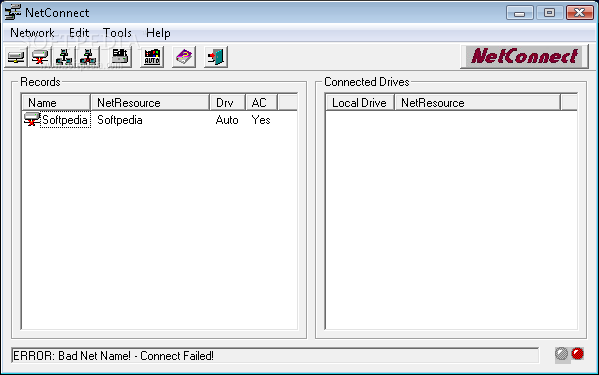Screen dimensions: 599x375
Task: Open the Edit menu
Action: pyautogui.click(x=79, y=33)
